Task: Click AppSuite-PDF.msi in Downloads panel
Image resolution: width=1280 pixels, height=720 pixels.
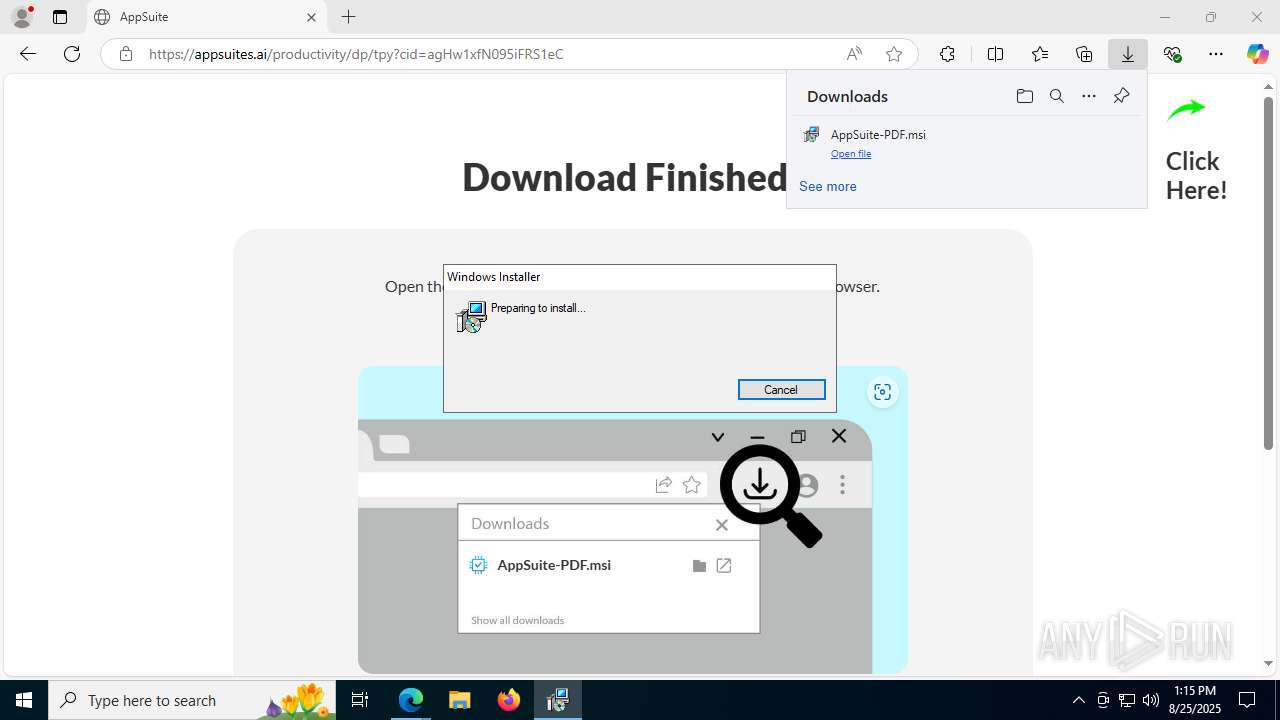Action: pos(878,134)
